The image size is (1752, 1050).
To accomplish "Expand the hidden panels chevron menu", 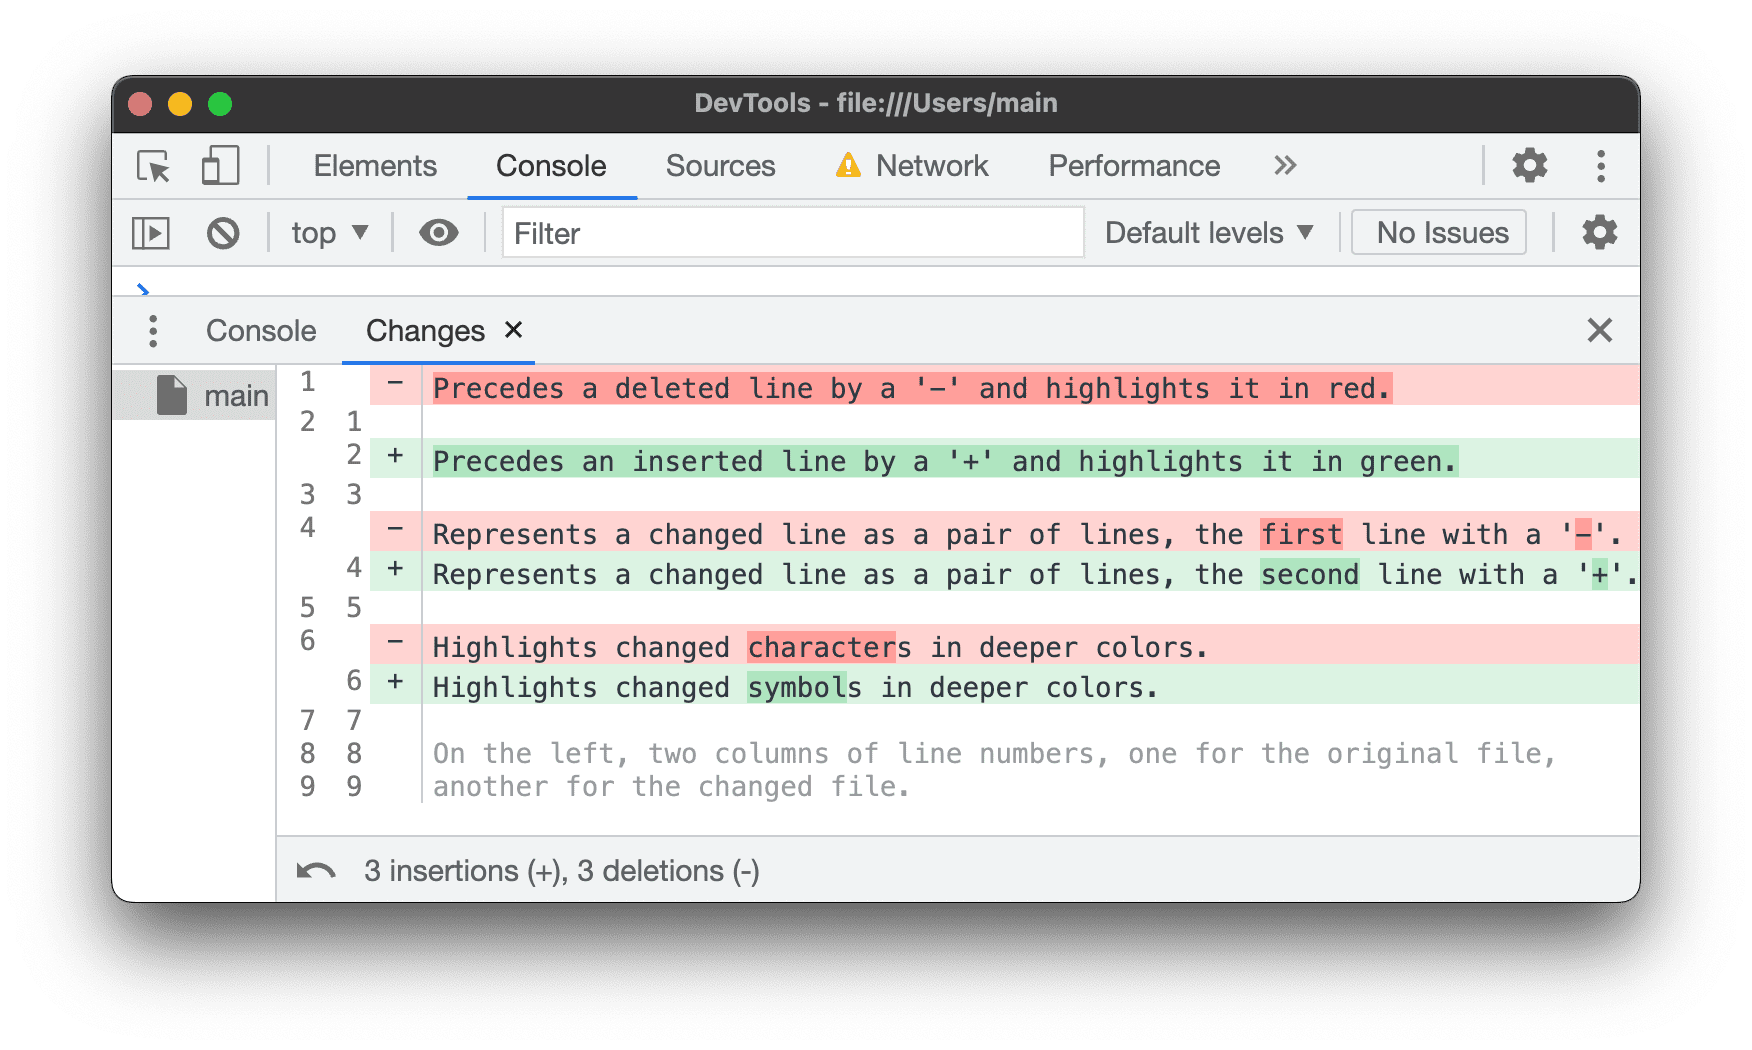I will click(1285, 166).
